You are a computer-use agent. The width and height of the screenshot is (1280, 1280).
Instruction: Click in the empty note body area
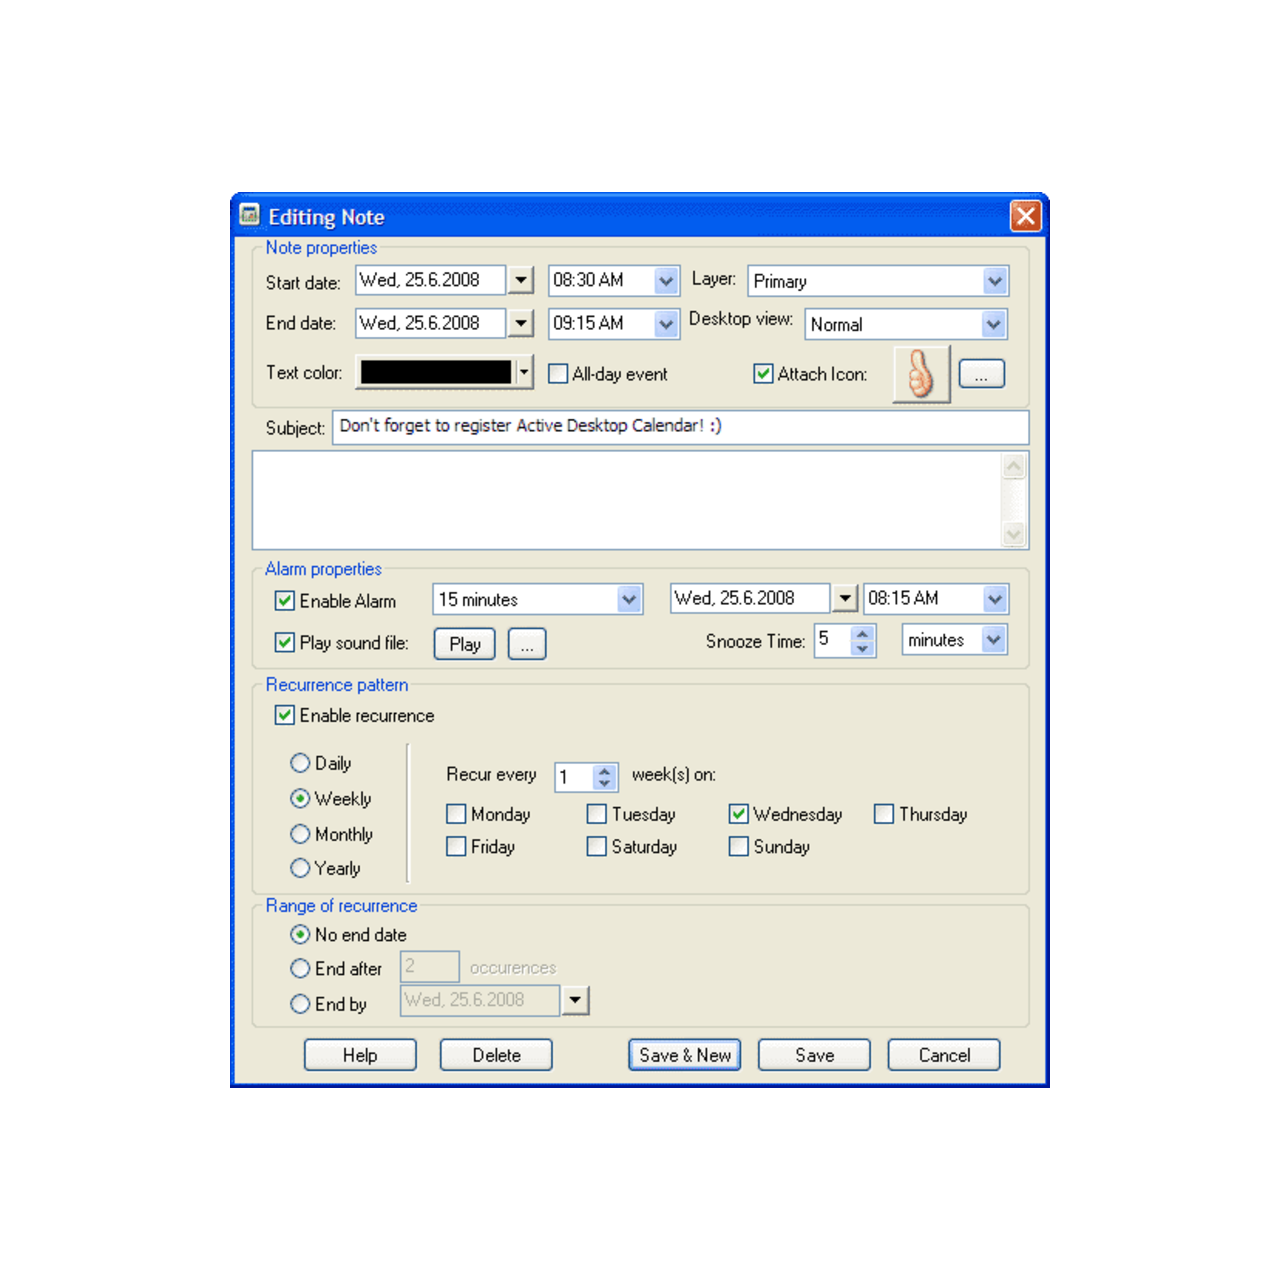pyautogui.click(x=627, y=500)
